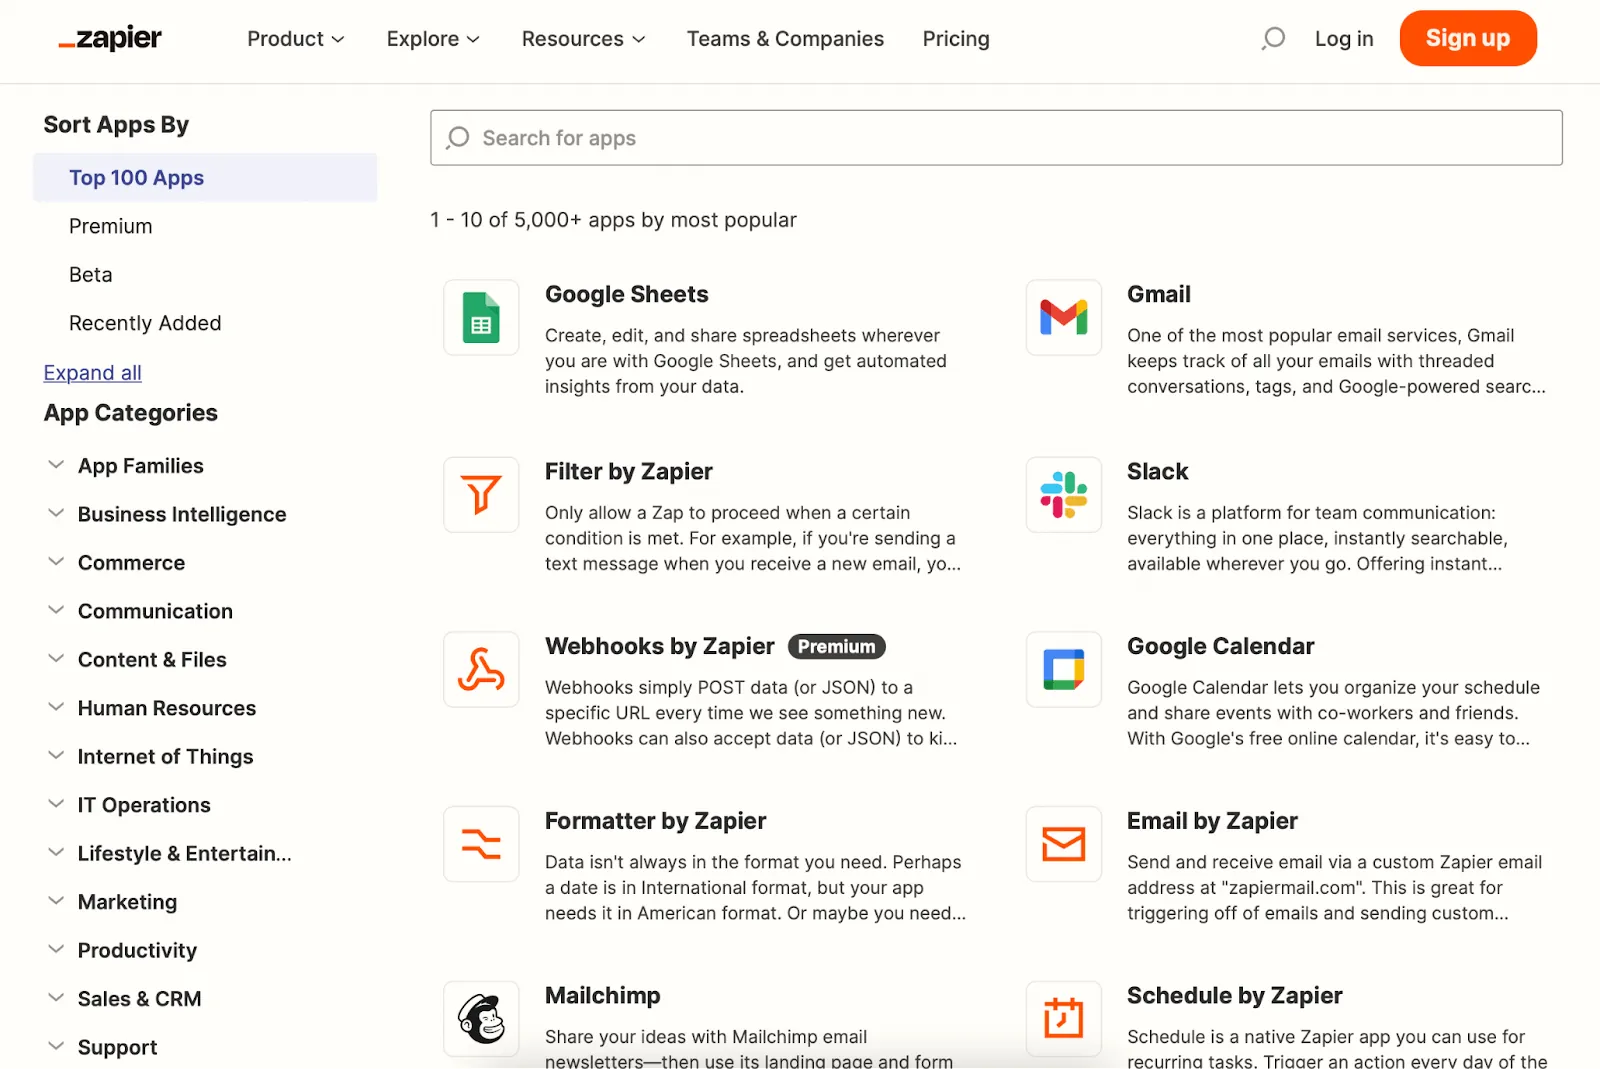Filter apps by Beta status
The height and width of the screenshot is (1069, 1600).
[90, 274]
